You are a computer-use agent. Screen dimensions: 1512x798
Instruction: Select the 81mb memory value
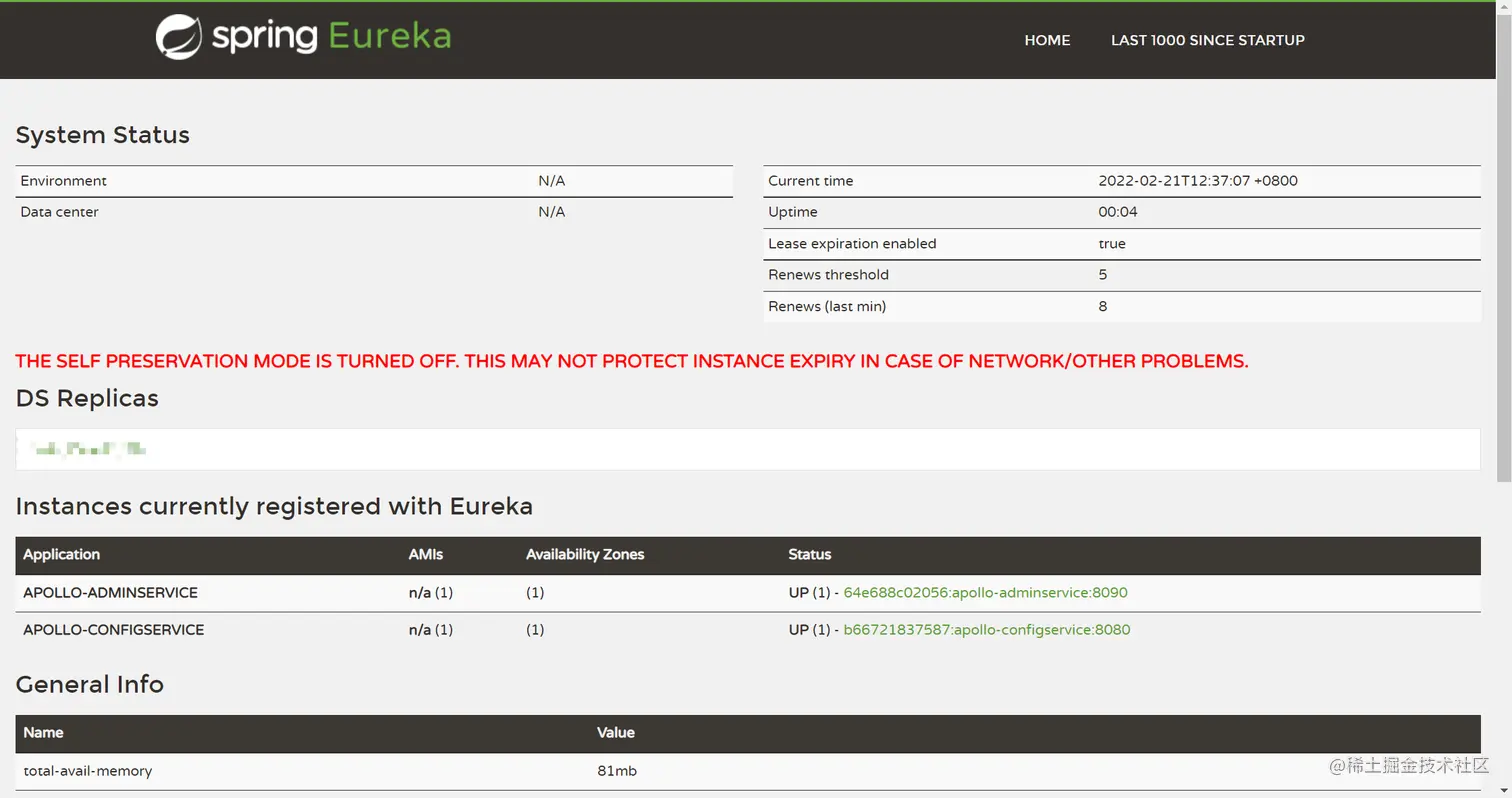(617, 771)
